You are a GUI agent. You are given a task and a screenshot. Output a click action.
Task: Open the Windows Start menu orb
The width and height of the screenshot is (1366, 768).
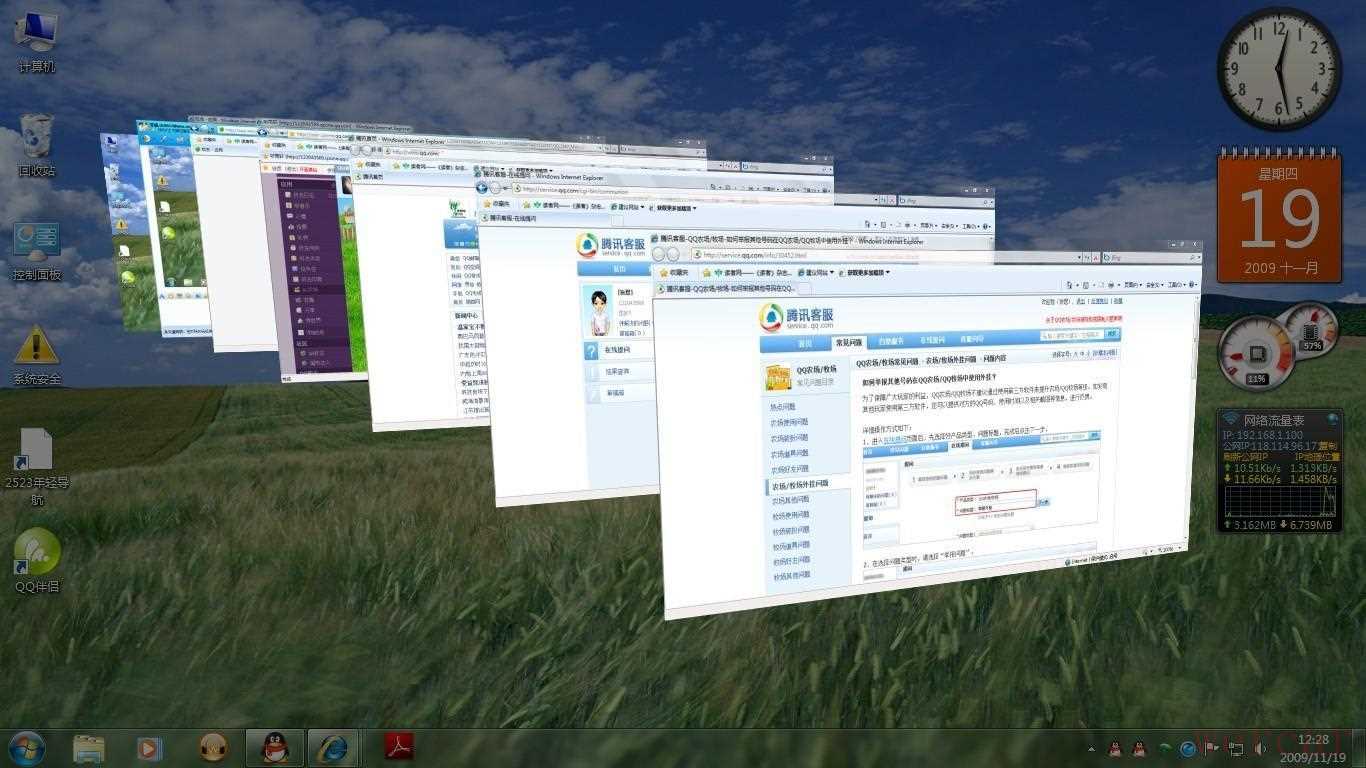tap(27, 747)
